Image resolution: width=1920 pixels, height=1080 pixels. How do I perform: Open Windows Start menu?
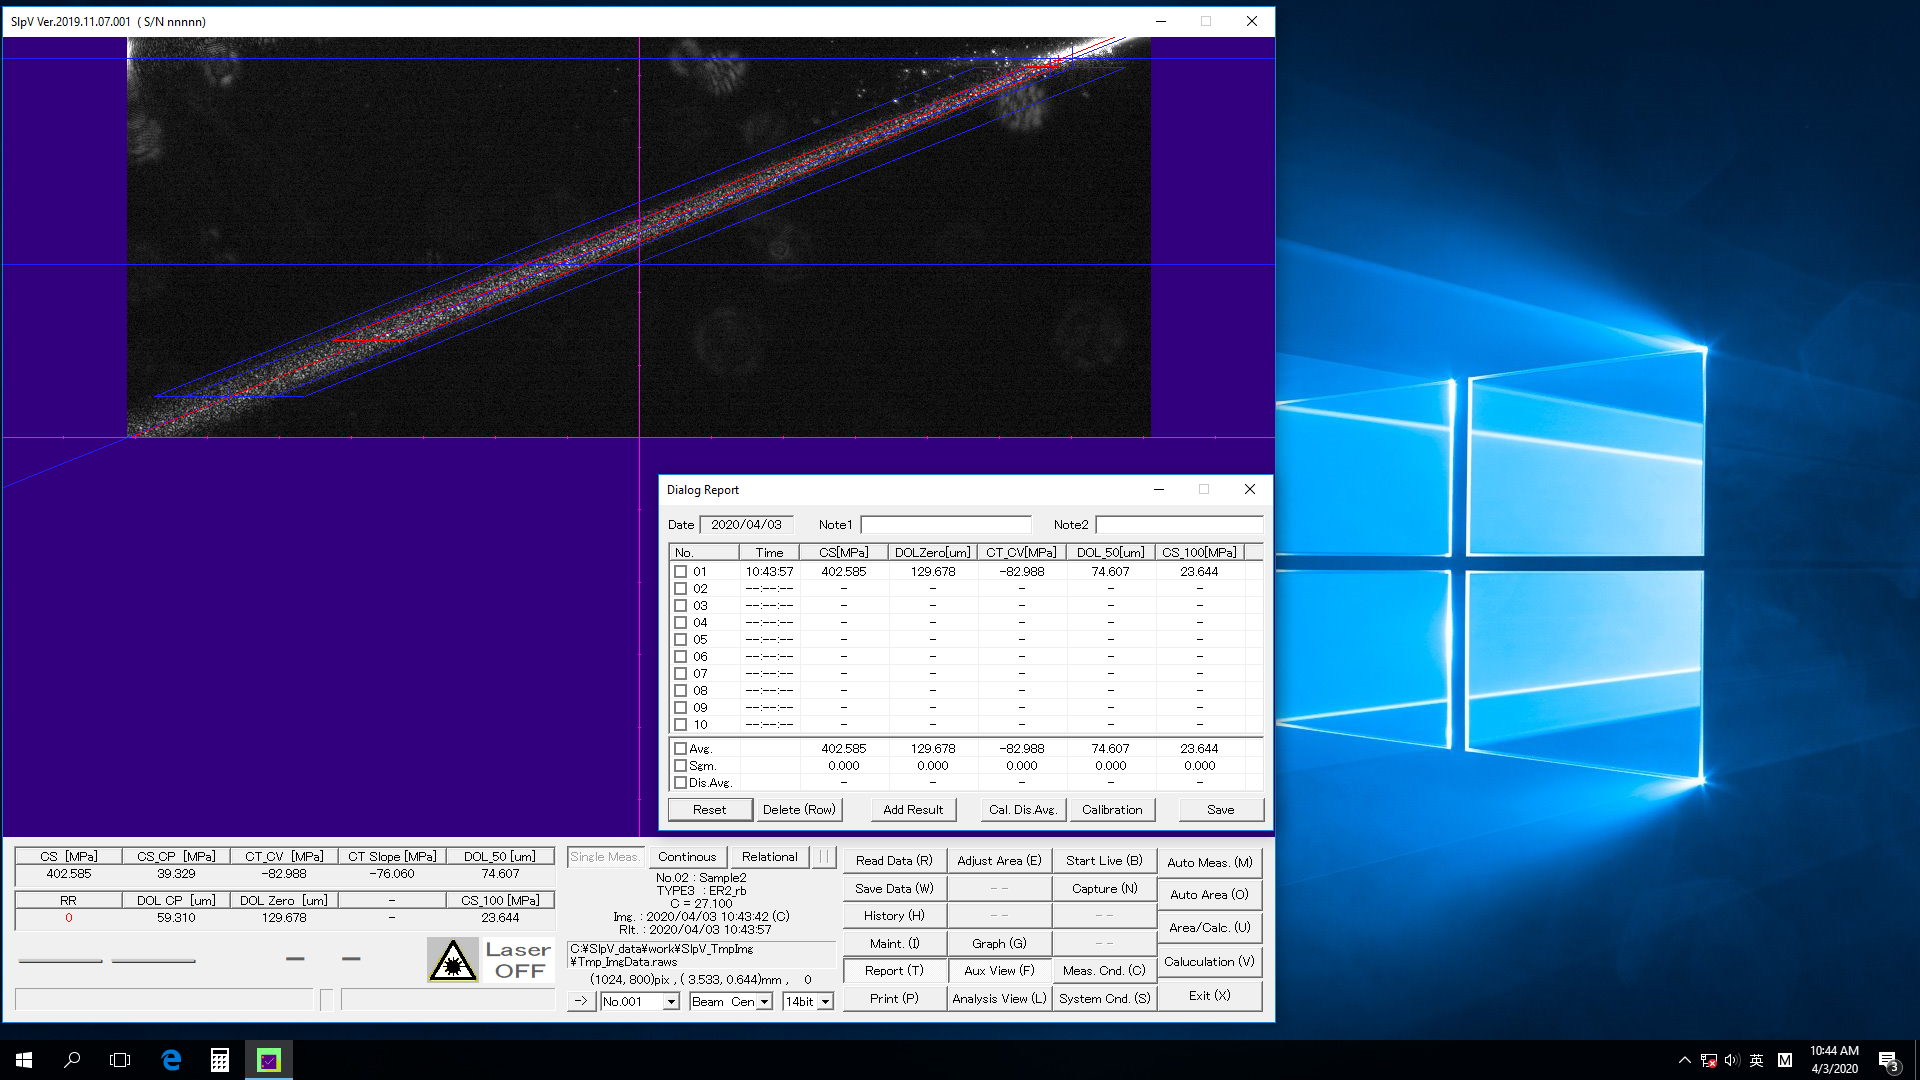pyautogui.click(x=24, y=1060)
